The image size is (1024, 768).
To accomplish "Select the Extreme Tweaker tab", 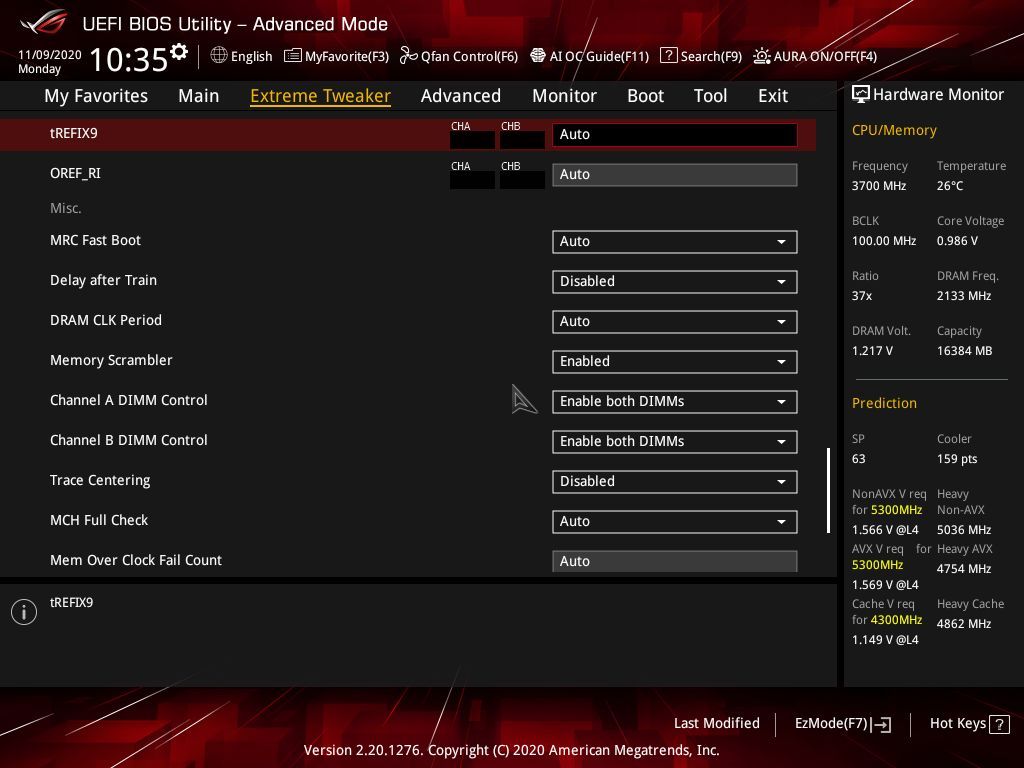I will (x=321, y=96).
